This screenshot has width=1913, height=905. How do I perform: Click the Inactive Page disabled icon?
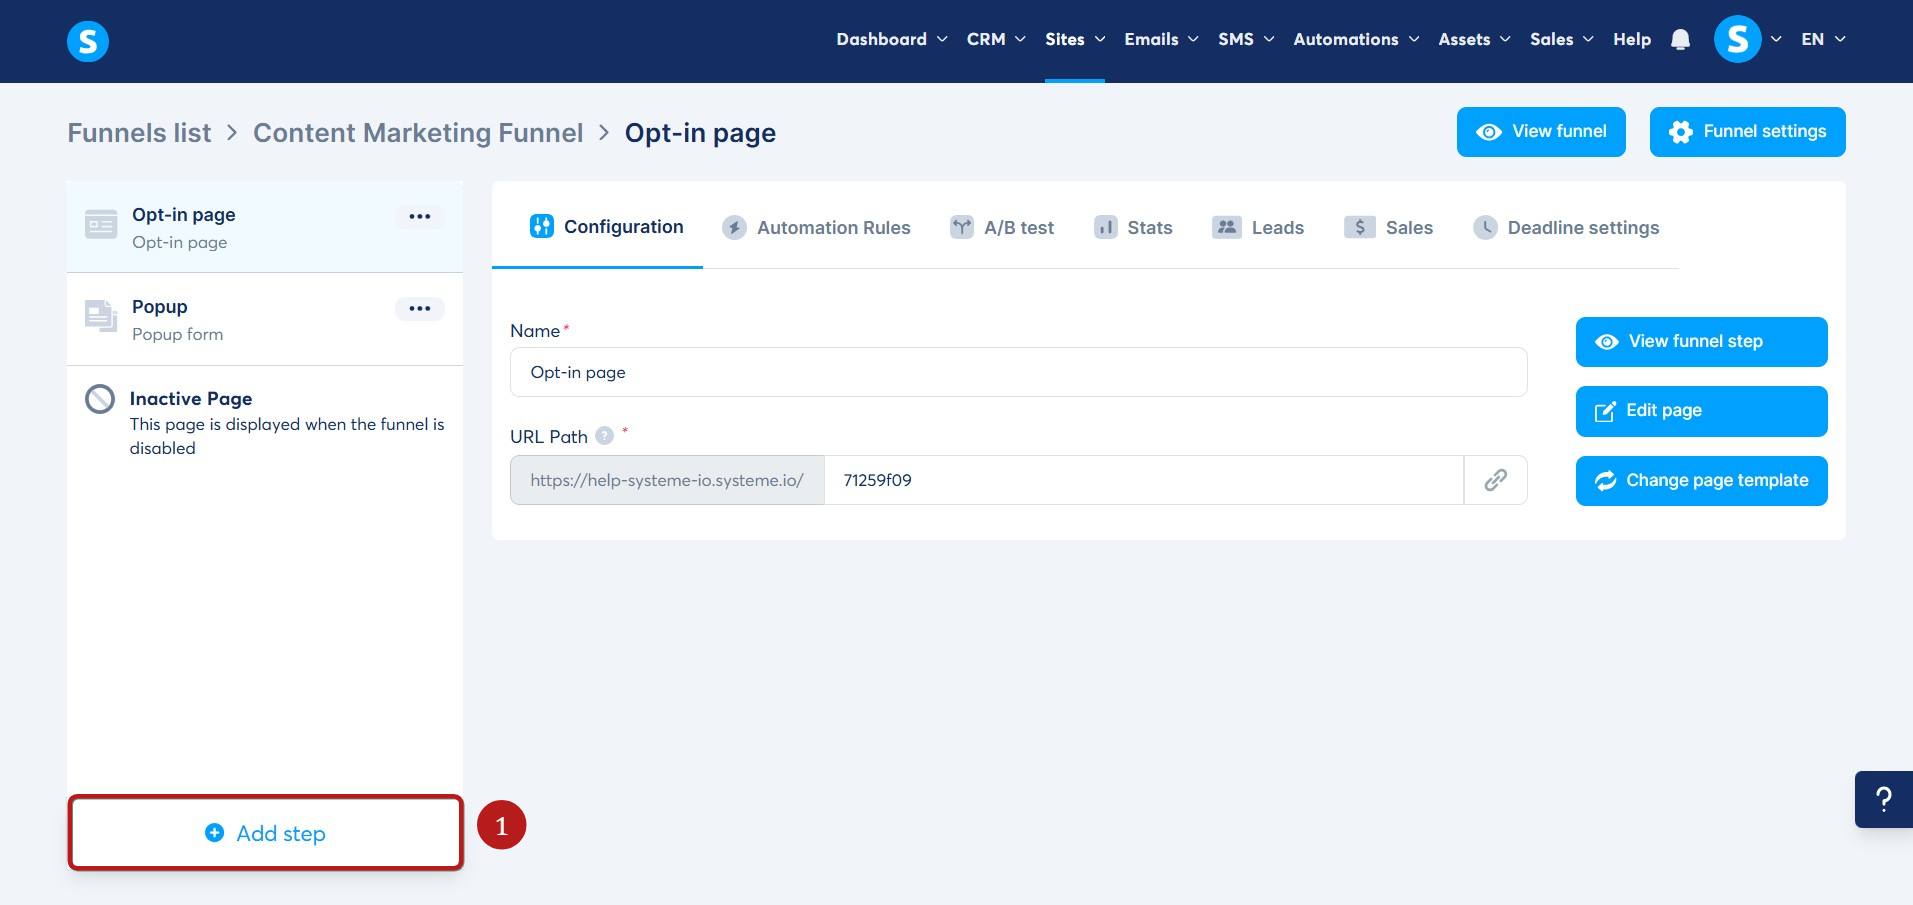point(100,399)
